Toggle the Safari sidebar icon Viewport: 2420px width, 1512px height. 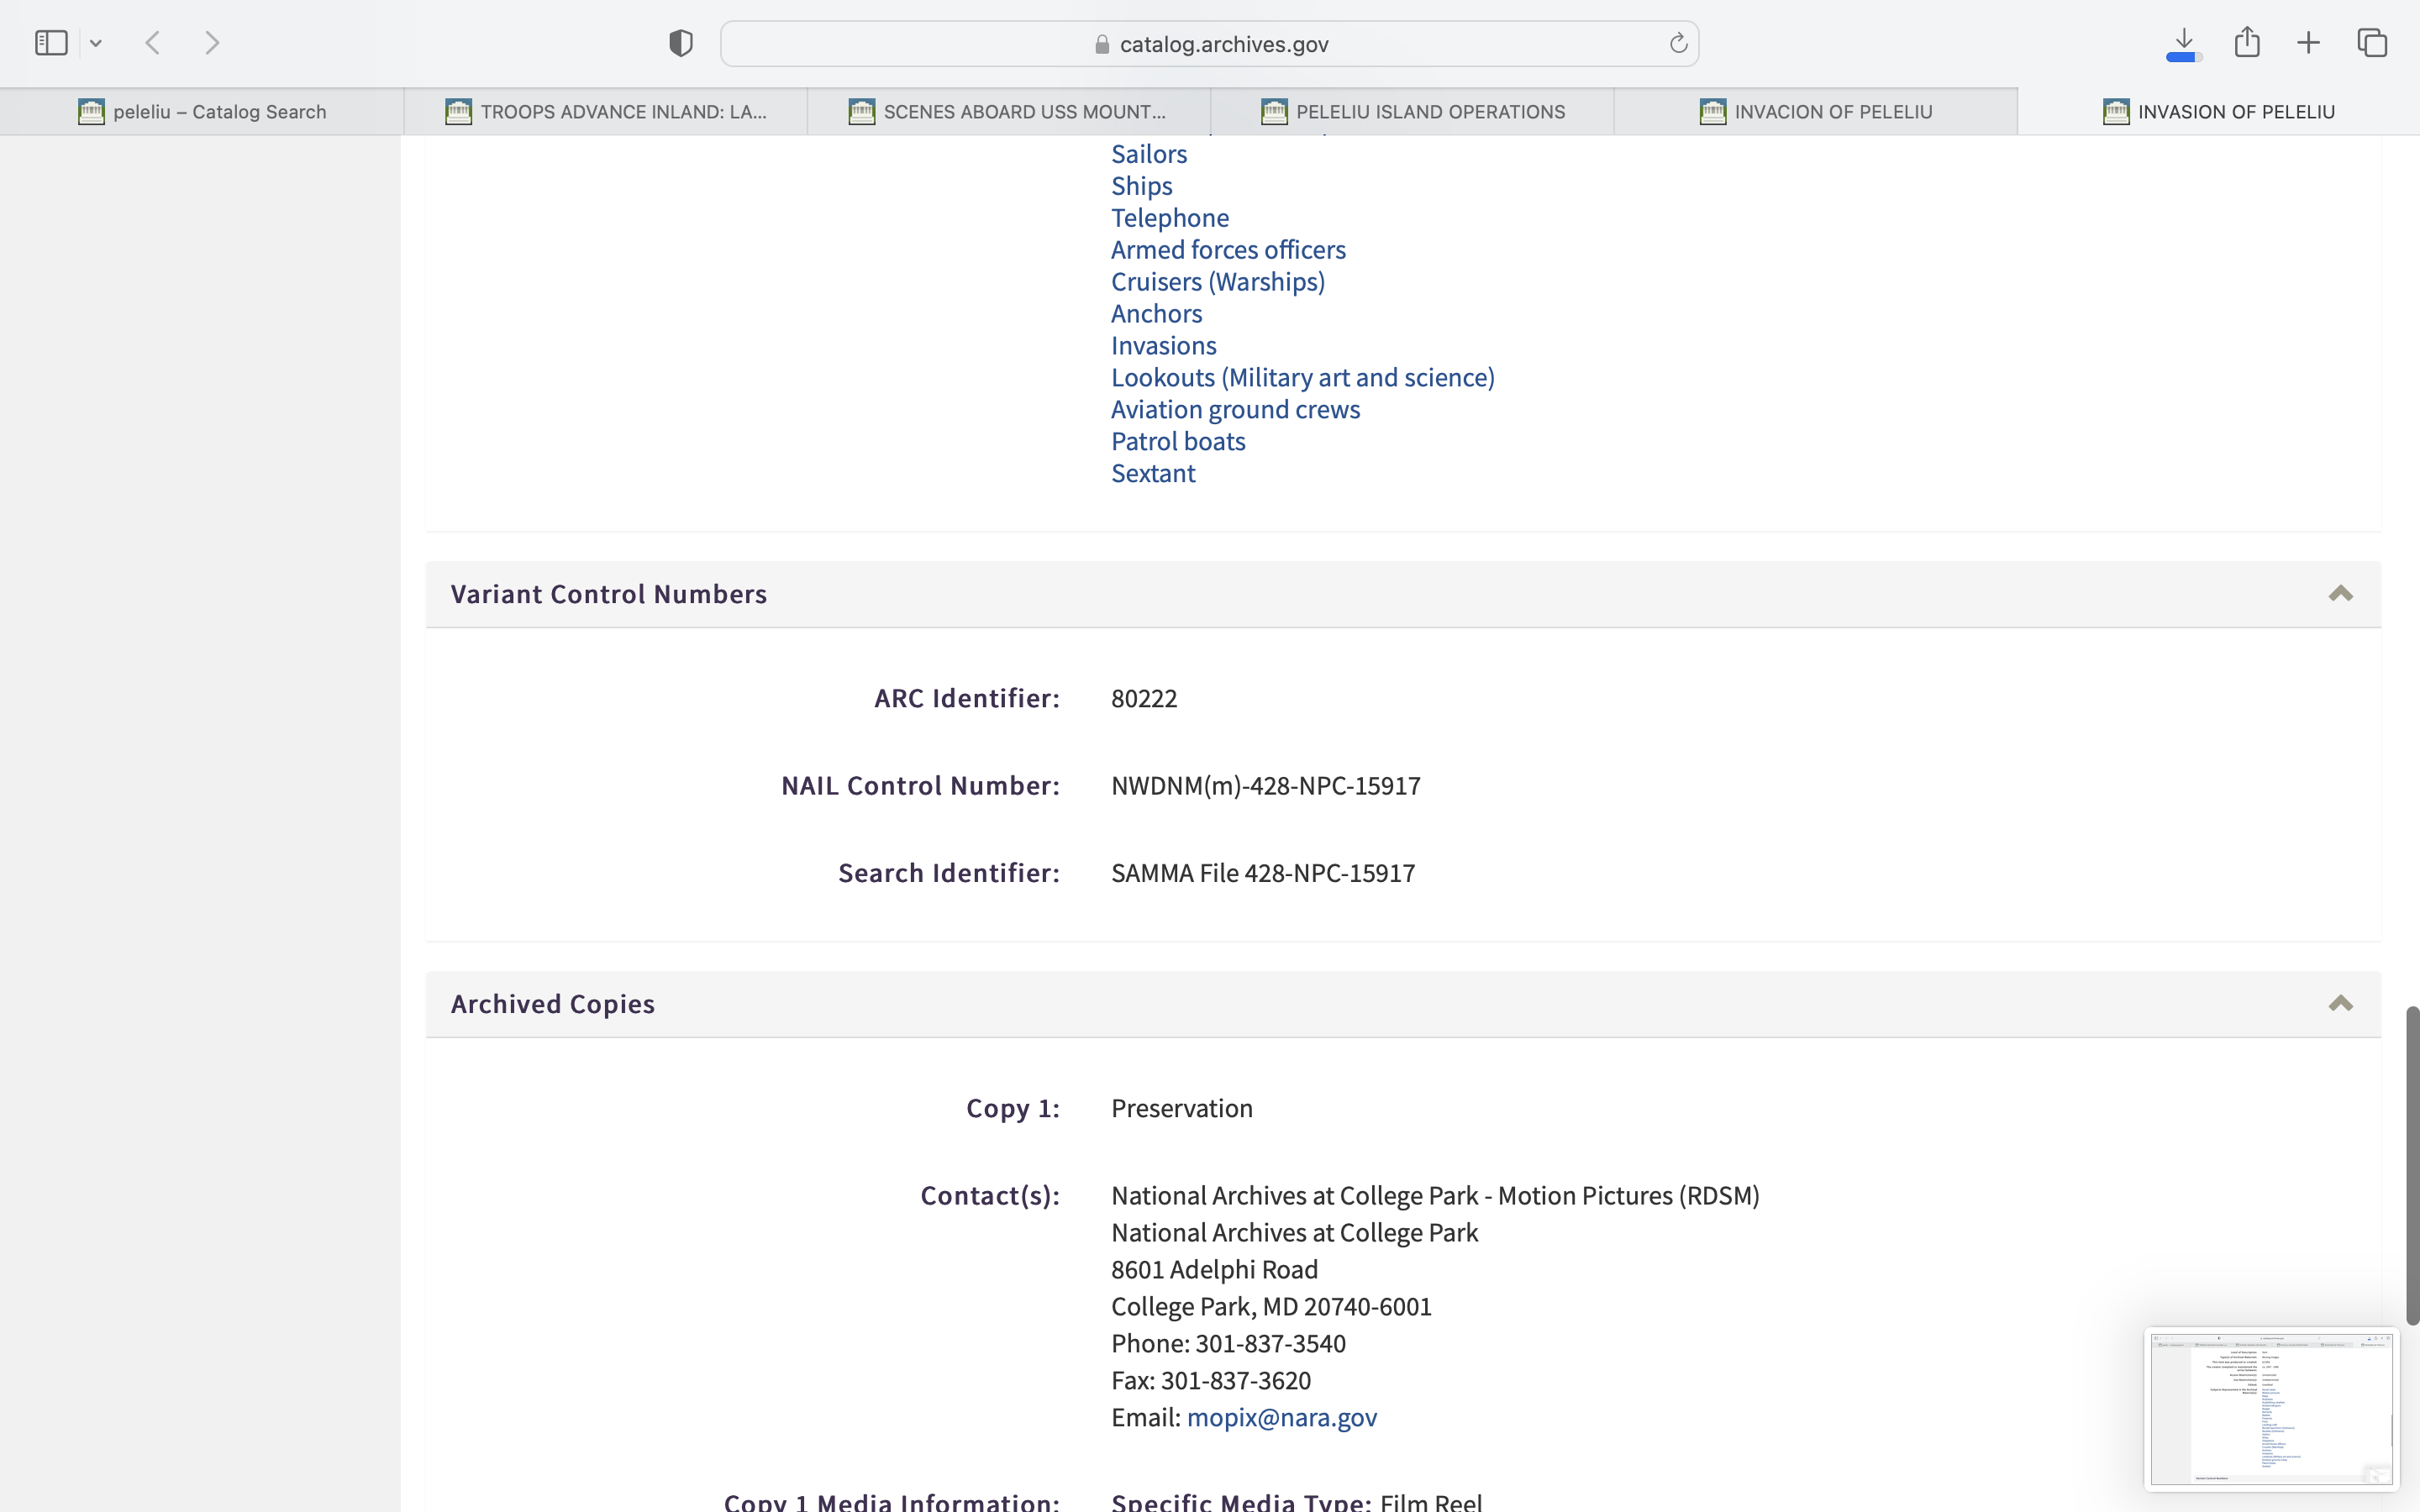pyautogui.click(x=51, y=43)
